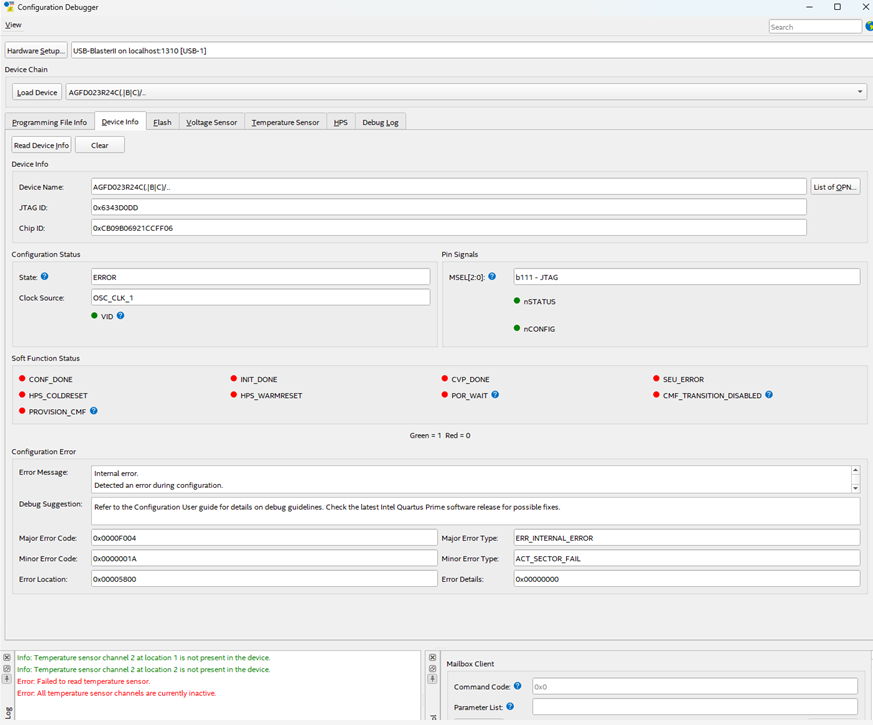Click the PROVISION_CMF help icon

[x=94, y=411]
